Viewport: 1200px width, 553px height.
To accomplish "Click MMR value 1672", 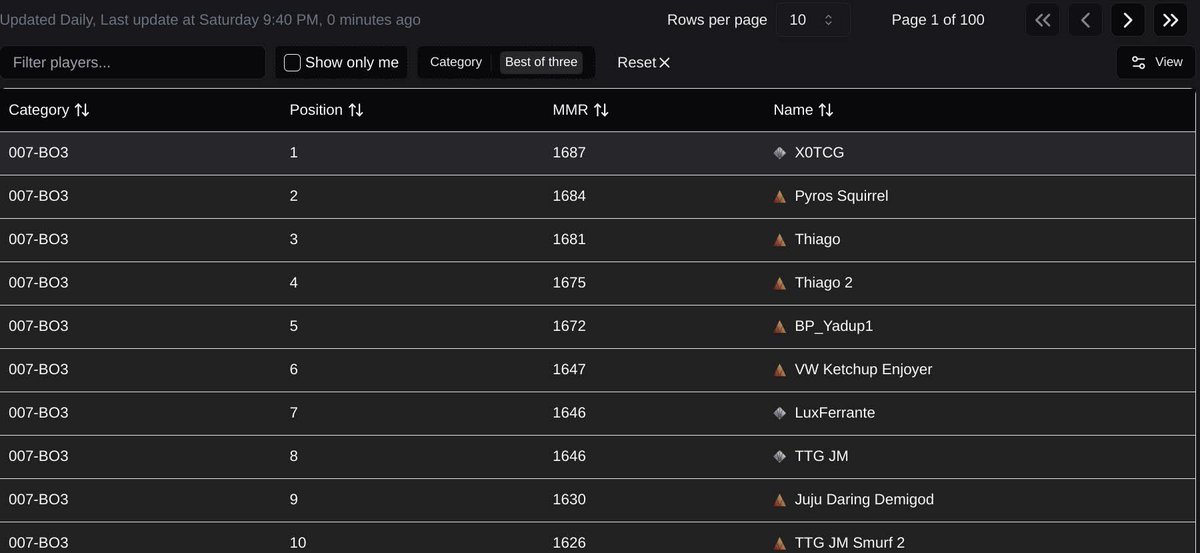I will (569, 326).
